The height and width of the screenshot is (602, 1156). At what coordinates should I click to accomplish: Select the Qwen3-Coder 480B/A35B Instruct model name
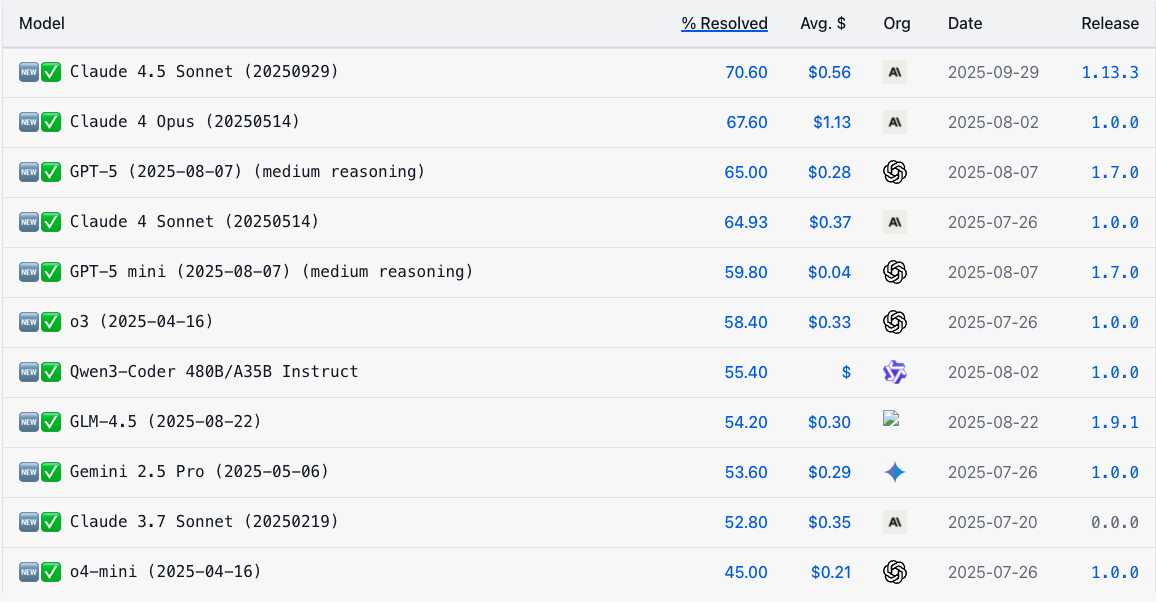(x=214, y=372)
